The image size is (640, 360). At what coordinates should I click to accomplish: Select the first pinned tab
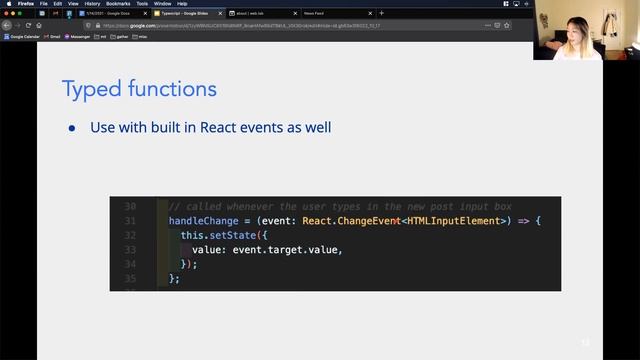[x=42, y=13]
